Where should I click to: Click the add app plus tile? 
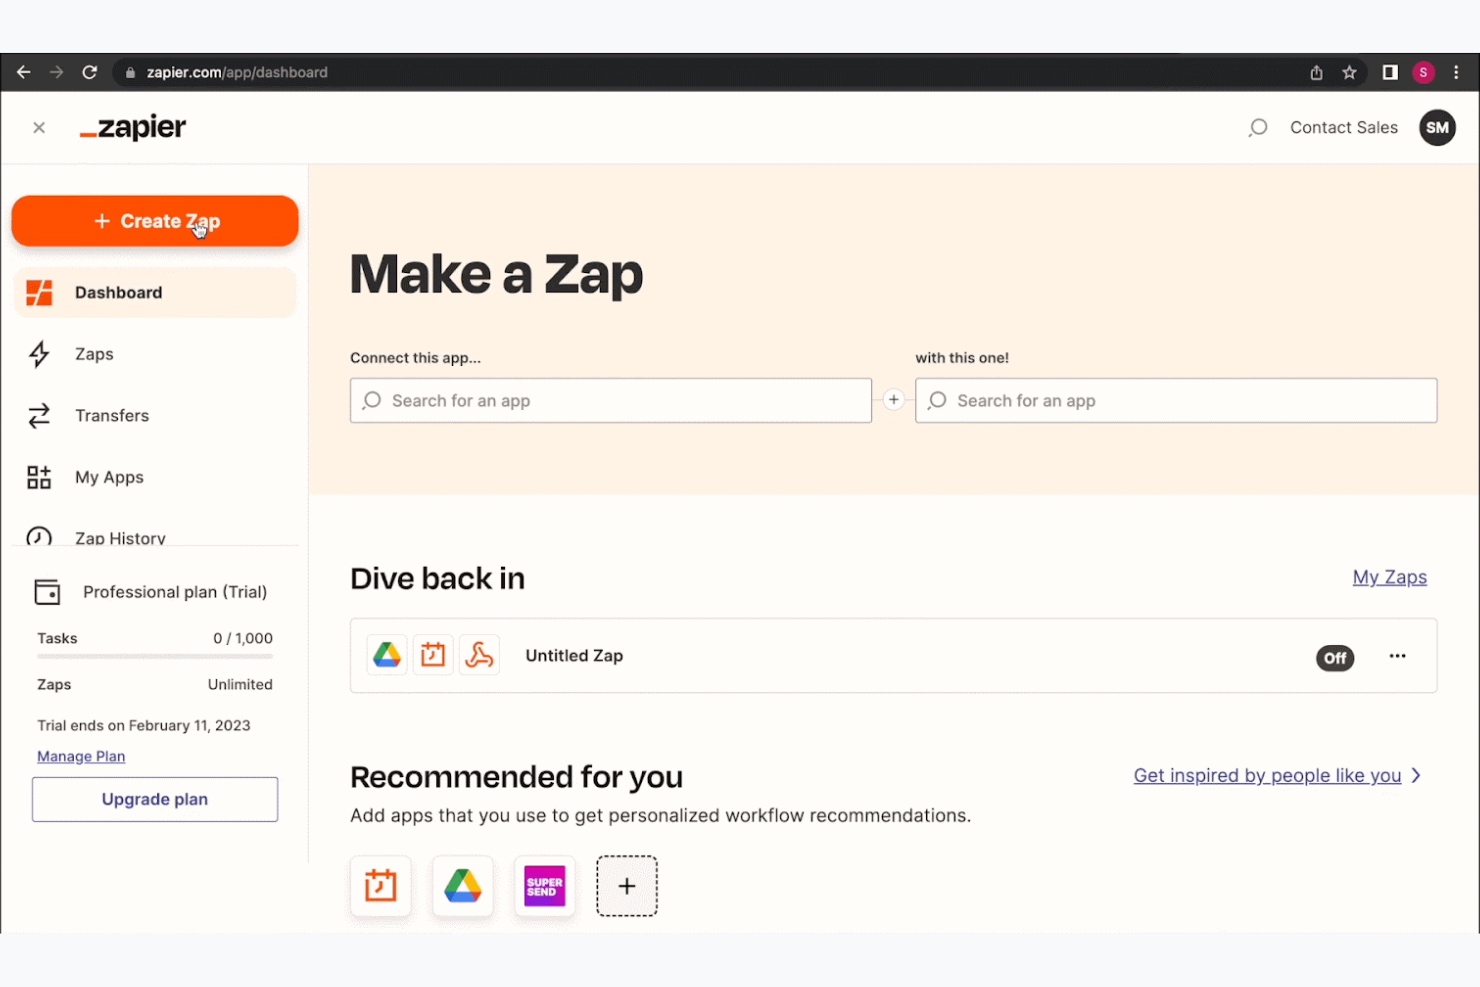[627, 886]
